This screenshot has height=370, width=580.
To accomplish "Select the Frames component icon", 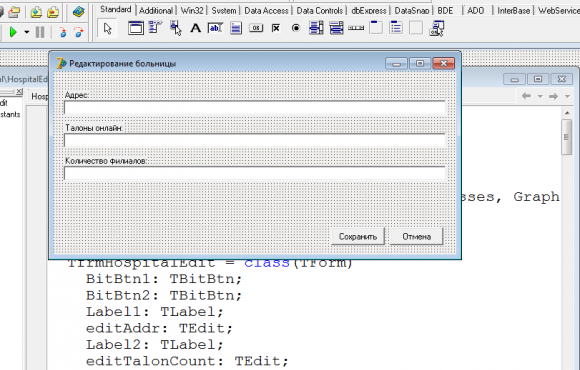I will pyautogui.click(x=135, y=28).
